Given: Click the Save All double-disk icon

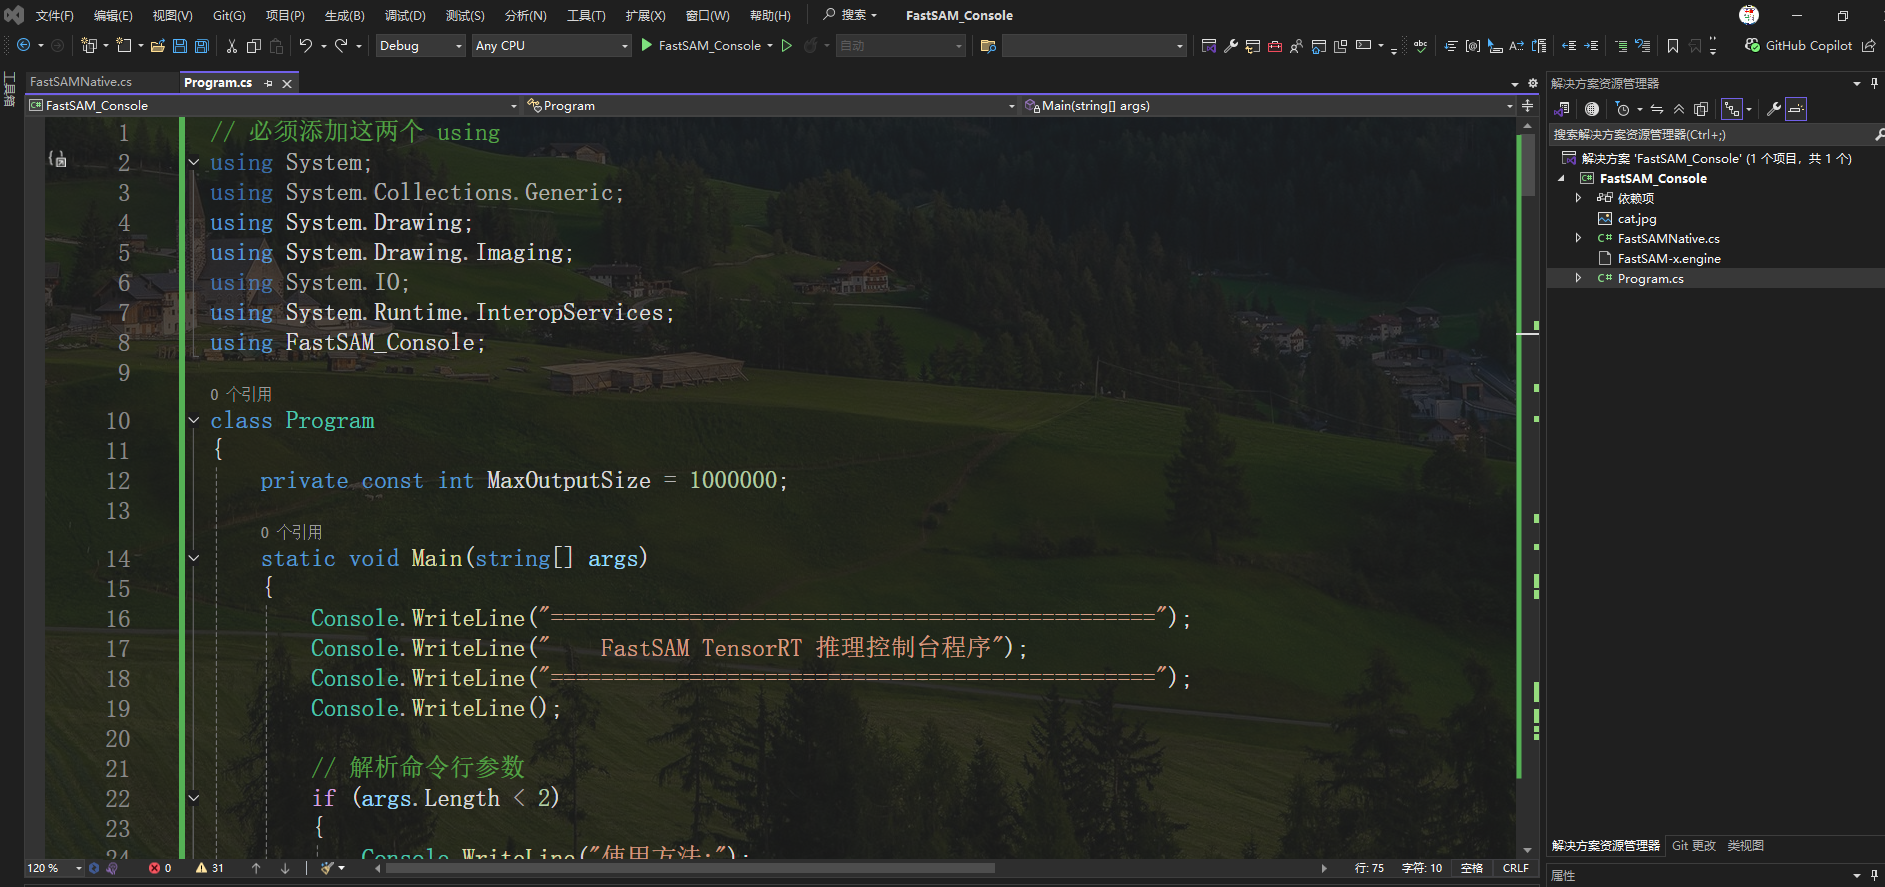Looking at the screenshot, I should 202,45.
